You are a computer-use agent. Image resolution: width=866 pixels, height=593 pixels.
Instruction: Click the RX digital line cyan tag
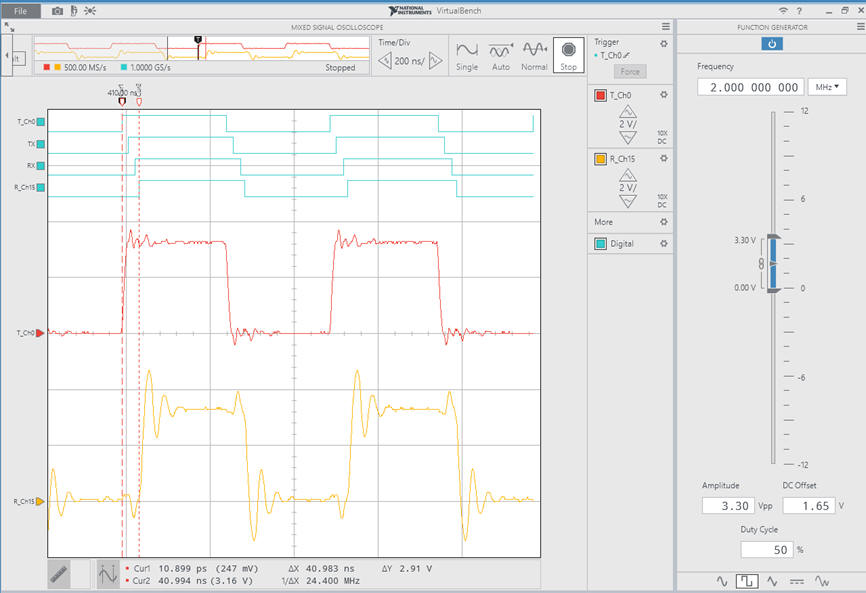[40, 166]
